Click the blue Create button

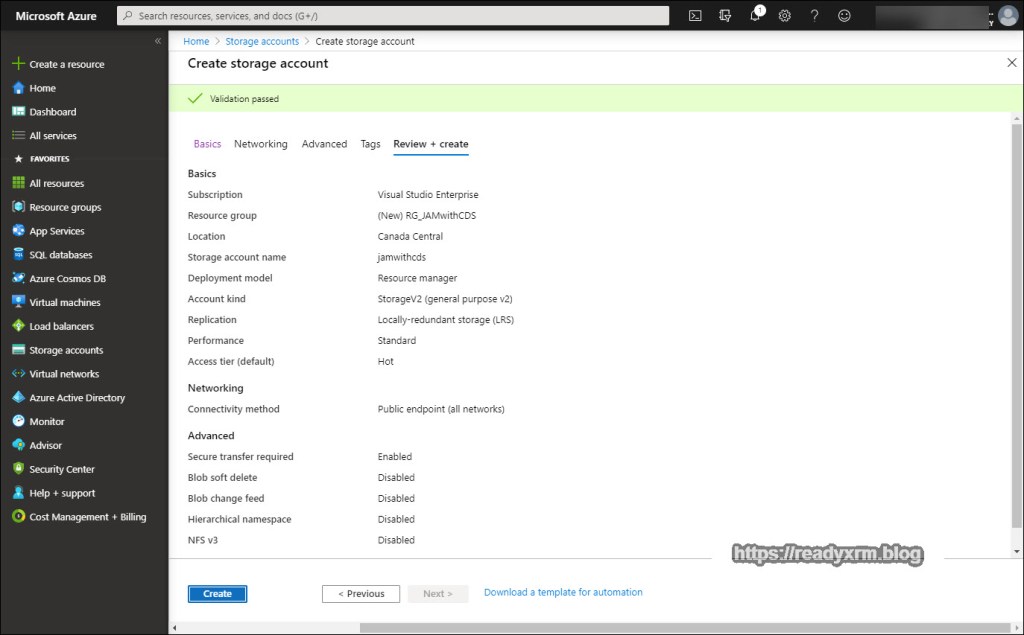coord(217,594)
